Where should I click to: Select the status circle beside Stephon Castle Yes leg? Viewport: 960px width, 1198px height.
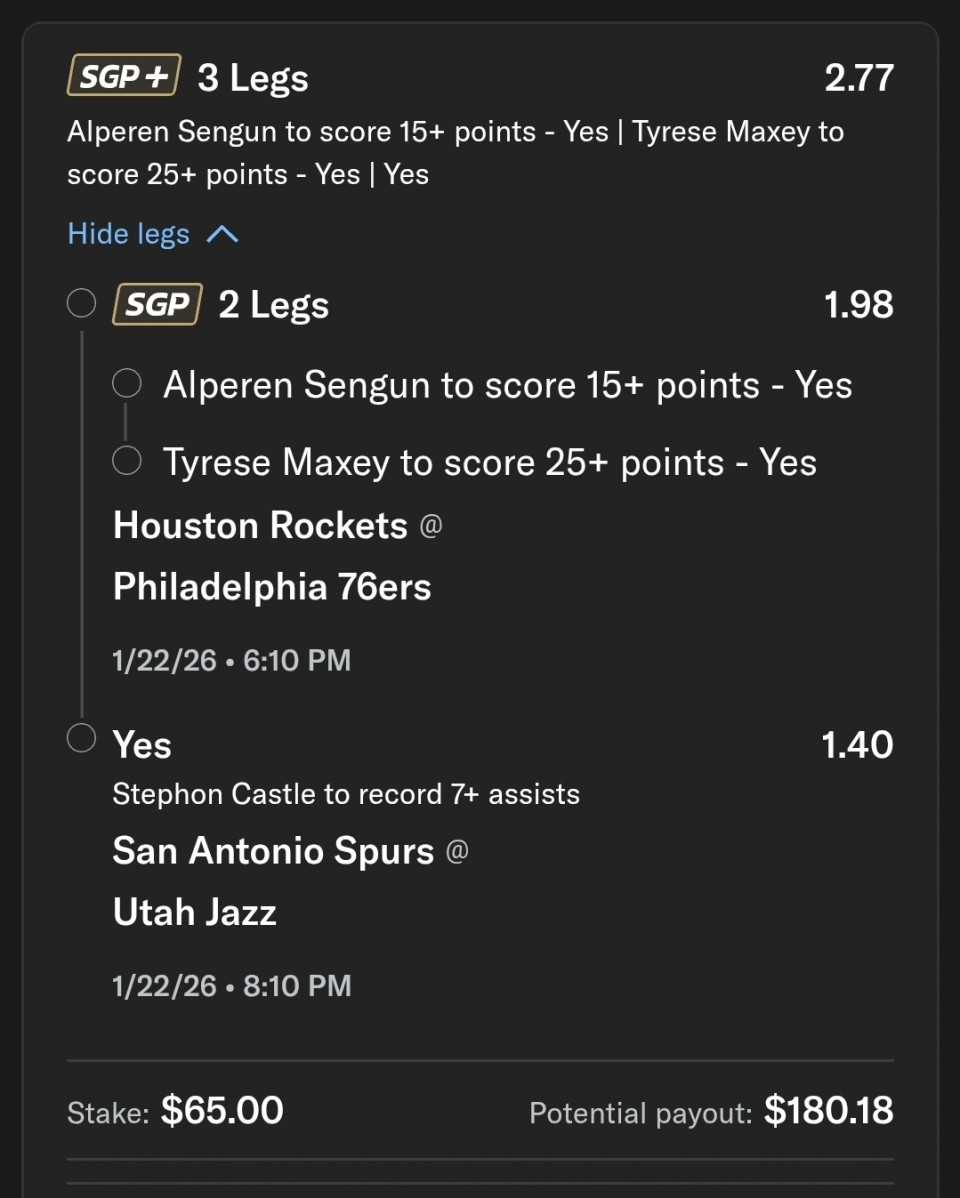click(x=81, y=739)
